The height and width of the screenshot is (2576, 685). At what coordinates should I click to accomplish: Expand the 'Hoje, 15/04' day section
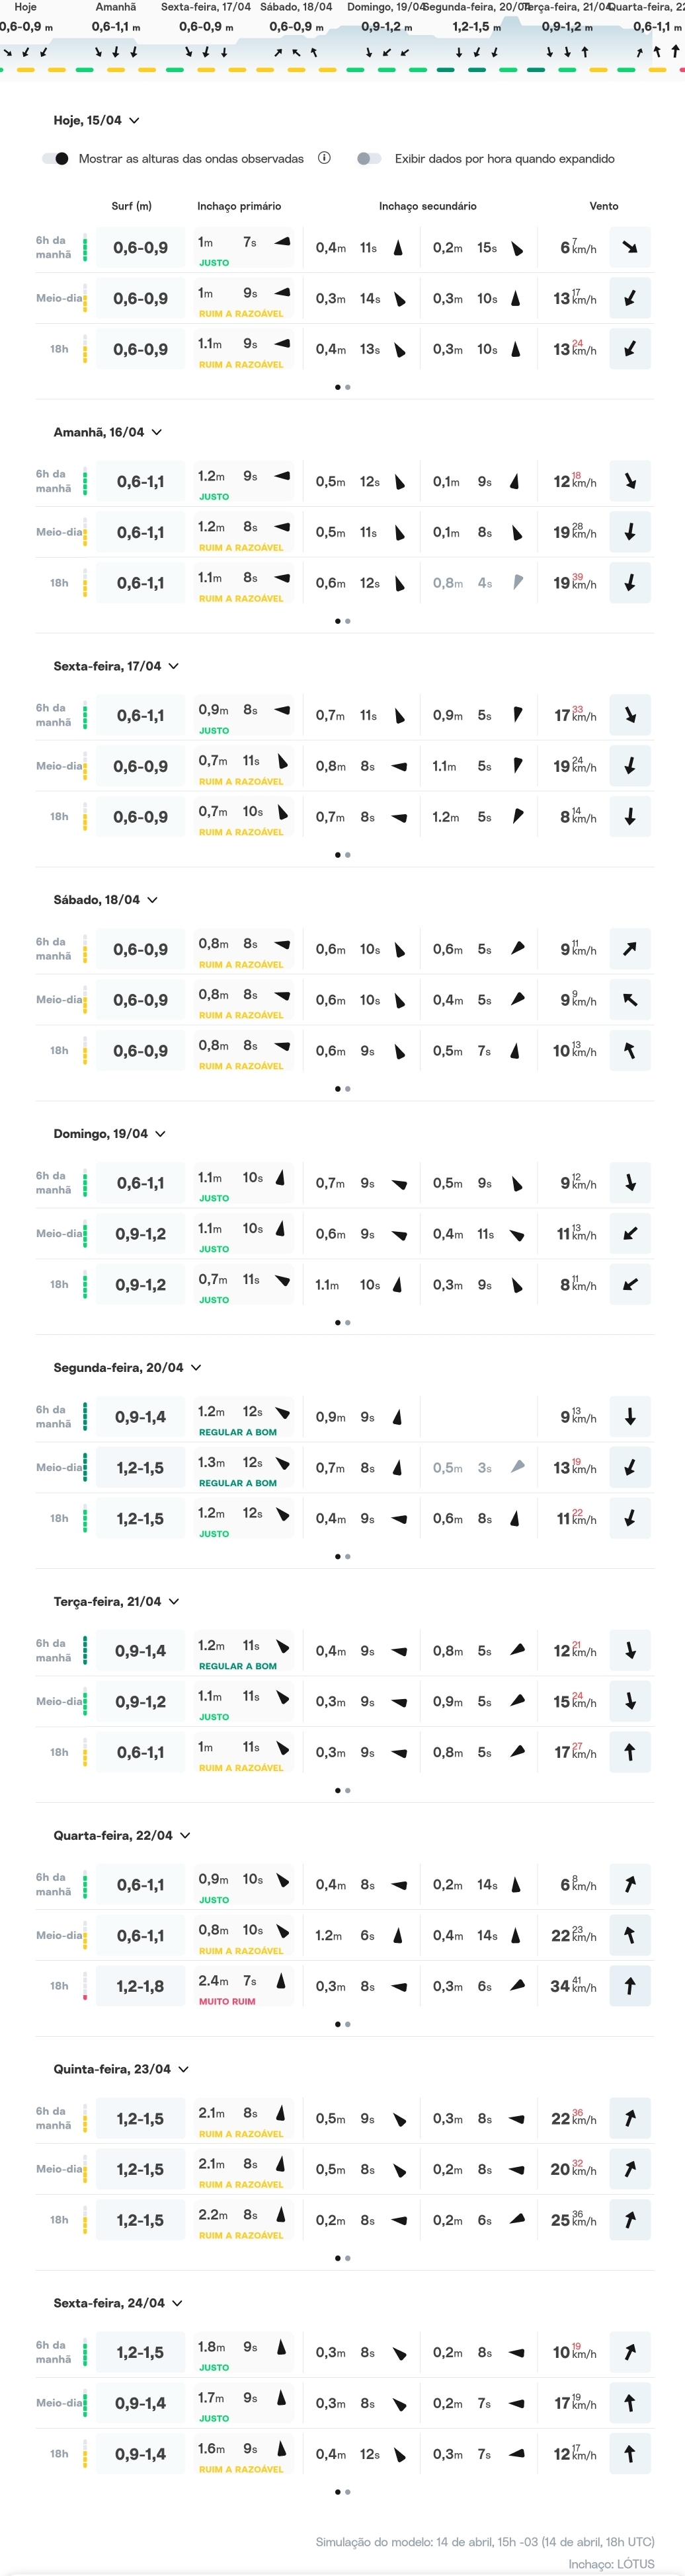click(134, 121)
